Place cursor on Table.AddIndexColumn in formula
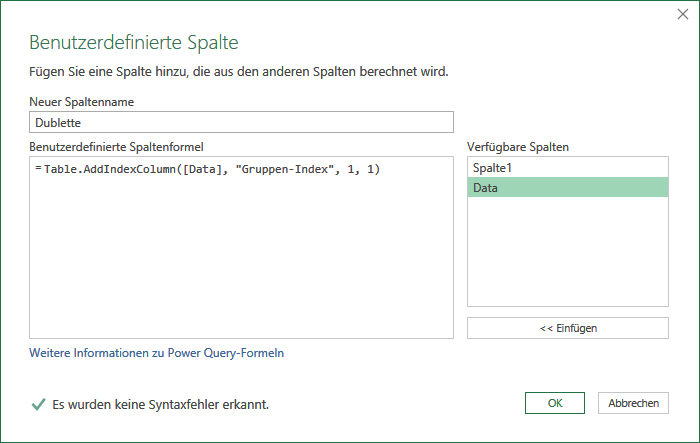Viewport: 700px width, 443px height. (x=110, y=169)
